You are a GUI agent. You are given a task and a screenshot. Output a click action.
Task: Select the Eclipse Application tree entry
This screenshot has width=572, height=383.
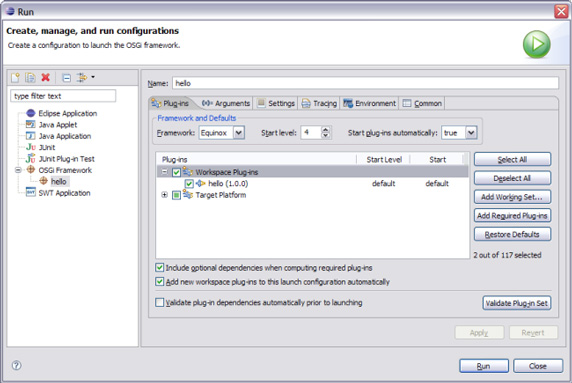click(x=68, y=113)
